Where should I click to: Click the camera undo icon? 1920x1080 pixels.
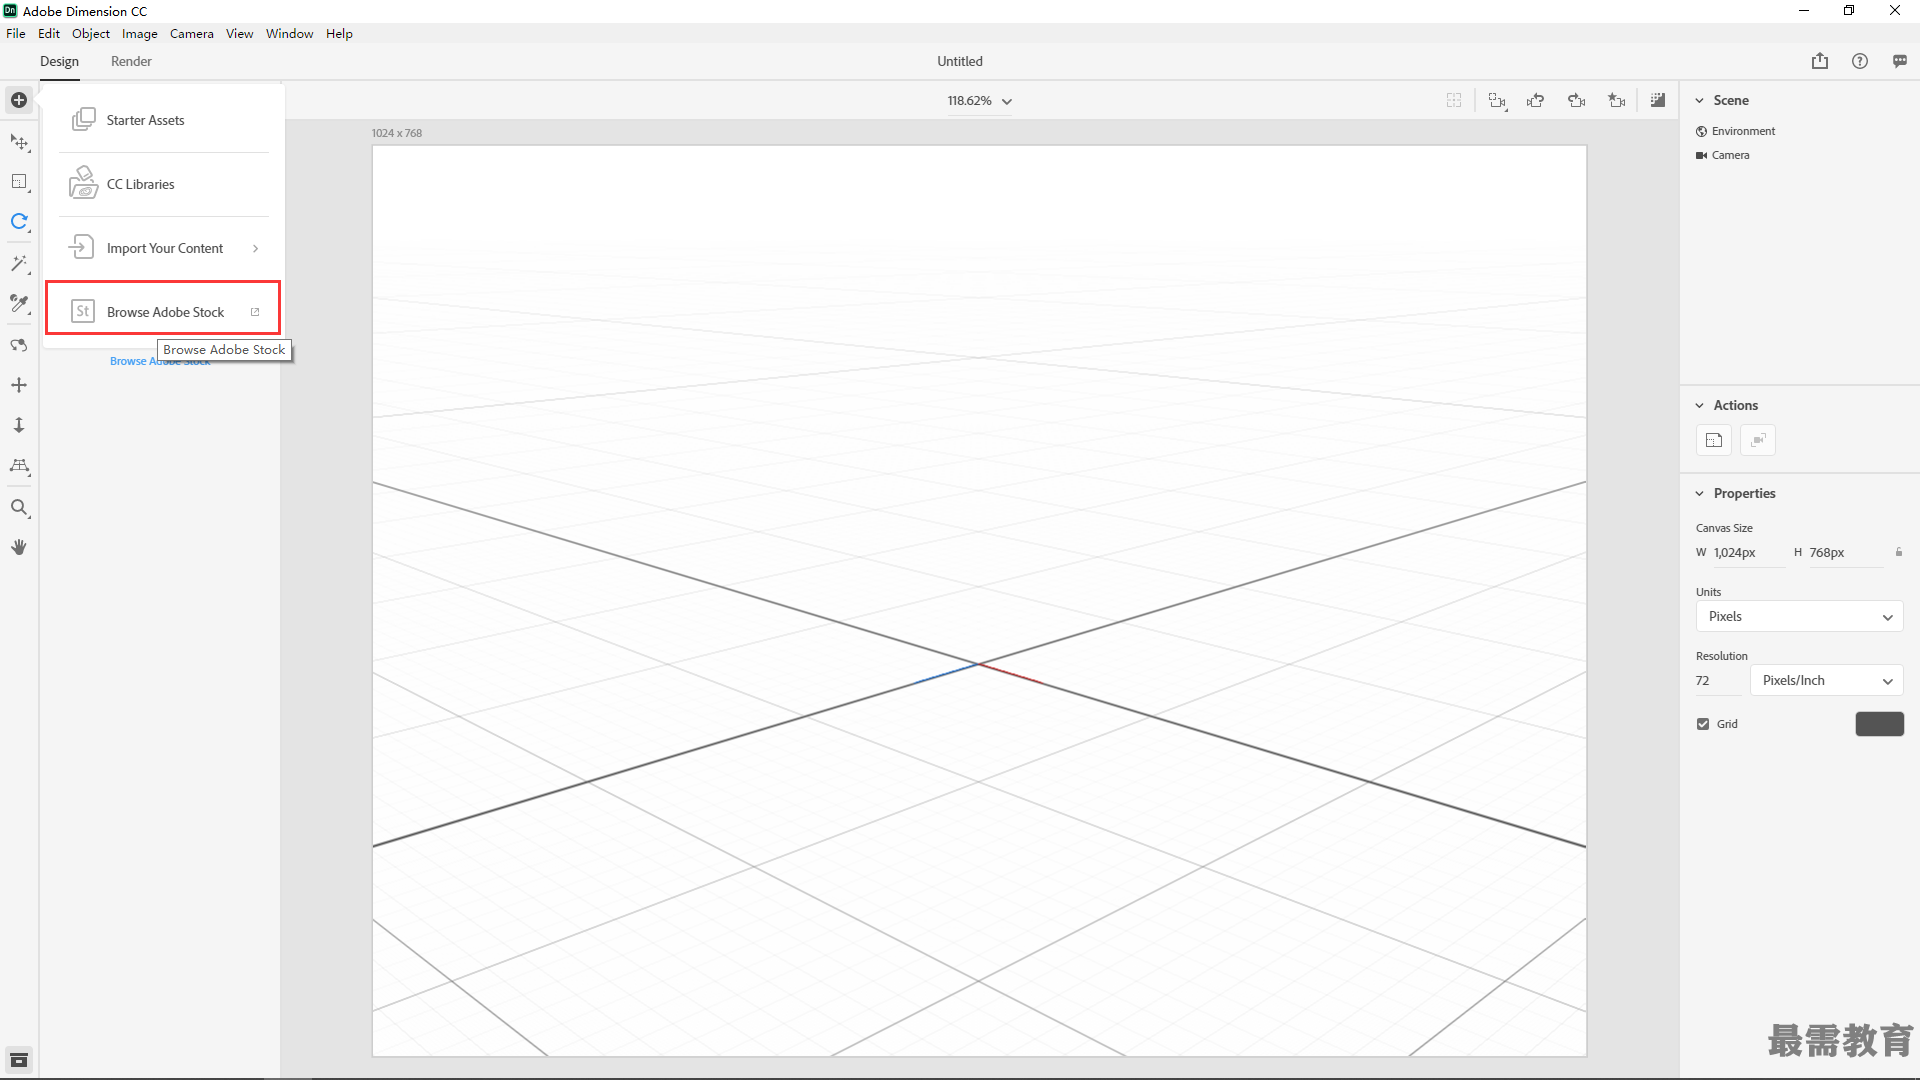coord(1536,100)
